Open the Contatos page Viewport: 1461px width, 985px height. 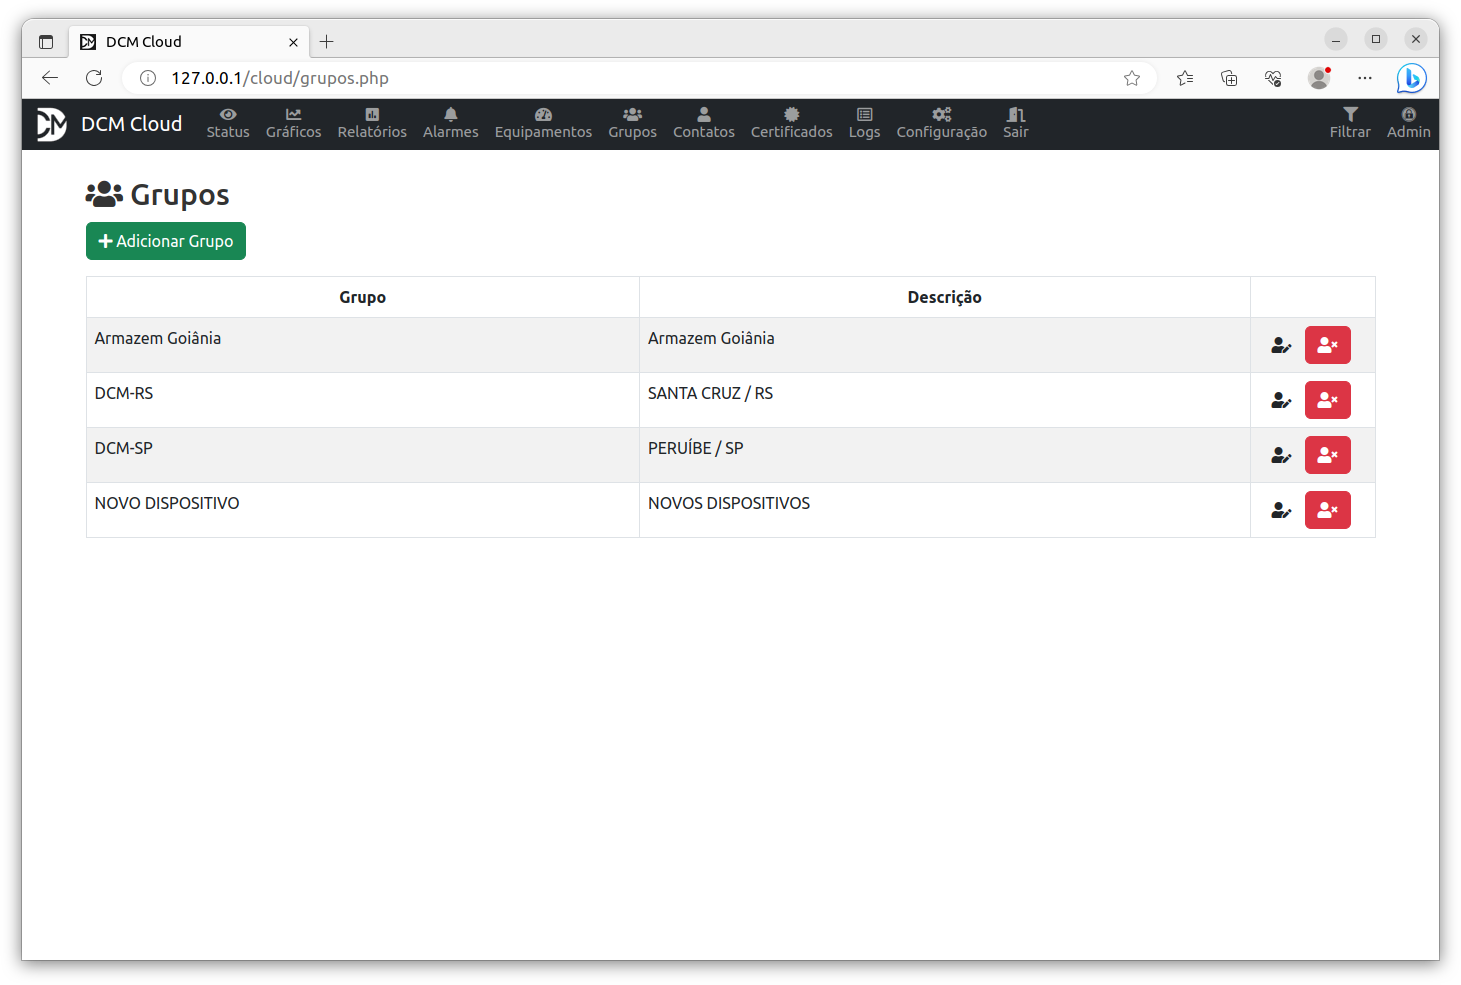[x=703, y=122]
